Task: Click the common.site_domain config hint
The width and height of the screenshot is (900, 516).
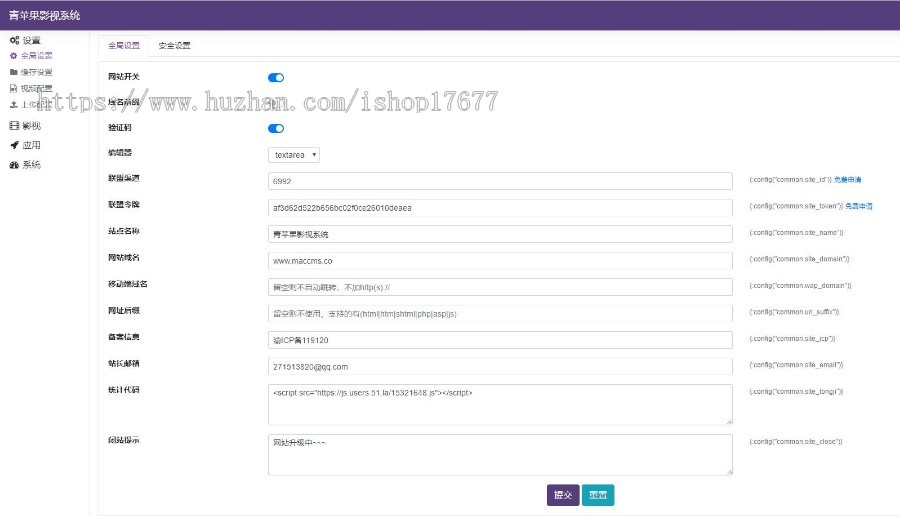Action: tap(799, 259)
